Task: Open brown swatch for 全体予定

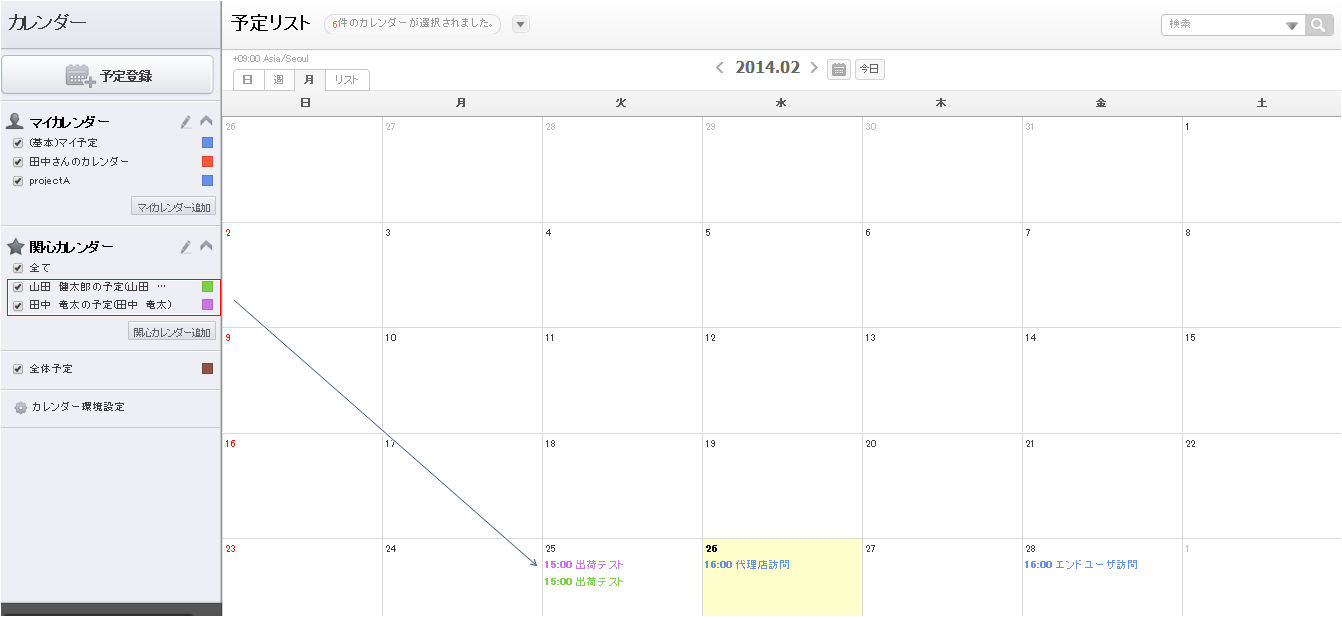Action: point(208,369)
